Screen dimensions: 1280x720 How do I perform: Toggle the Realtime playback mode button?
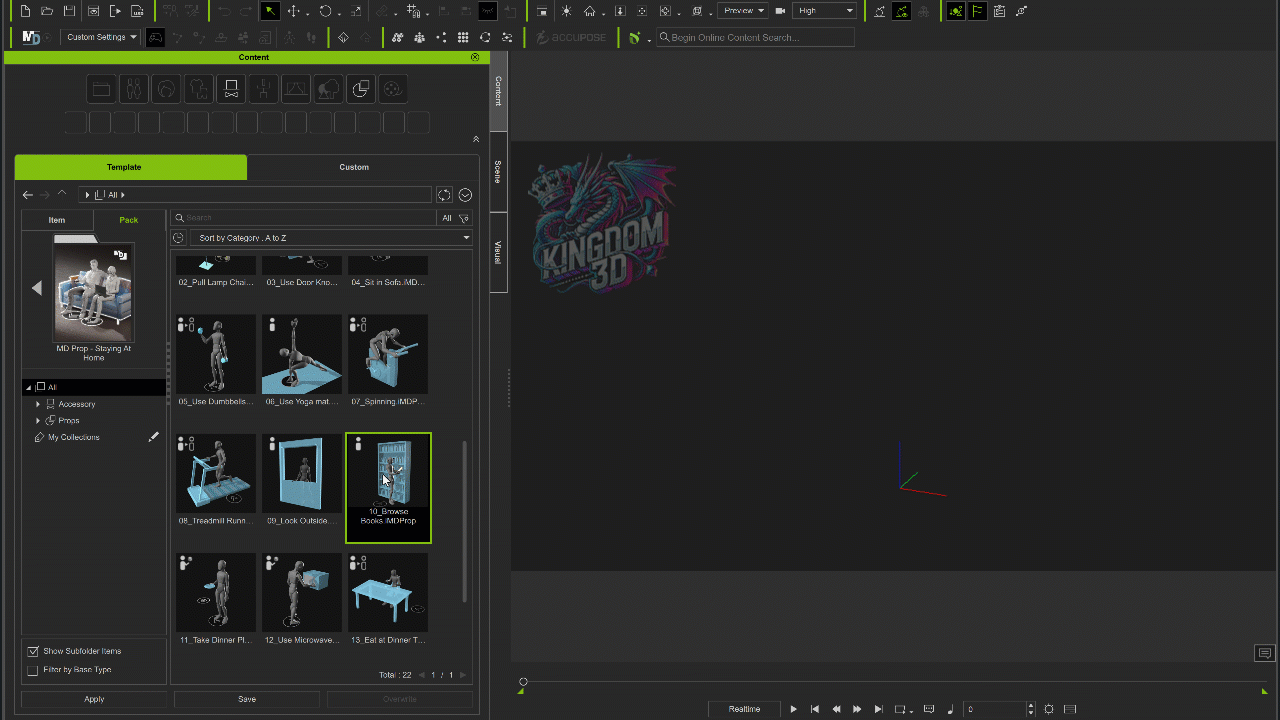pos(744,709)
